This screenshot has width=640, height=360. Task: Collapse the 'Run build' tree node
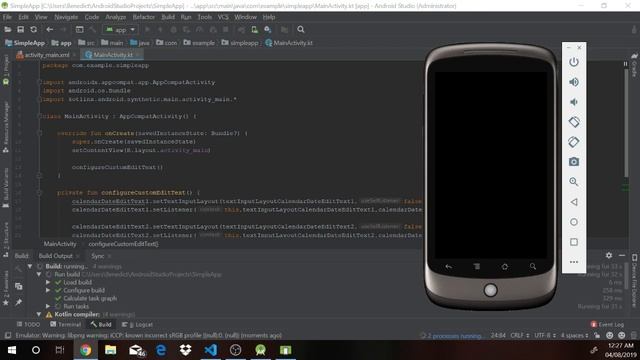[39, 274]
